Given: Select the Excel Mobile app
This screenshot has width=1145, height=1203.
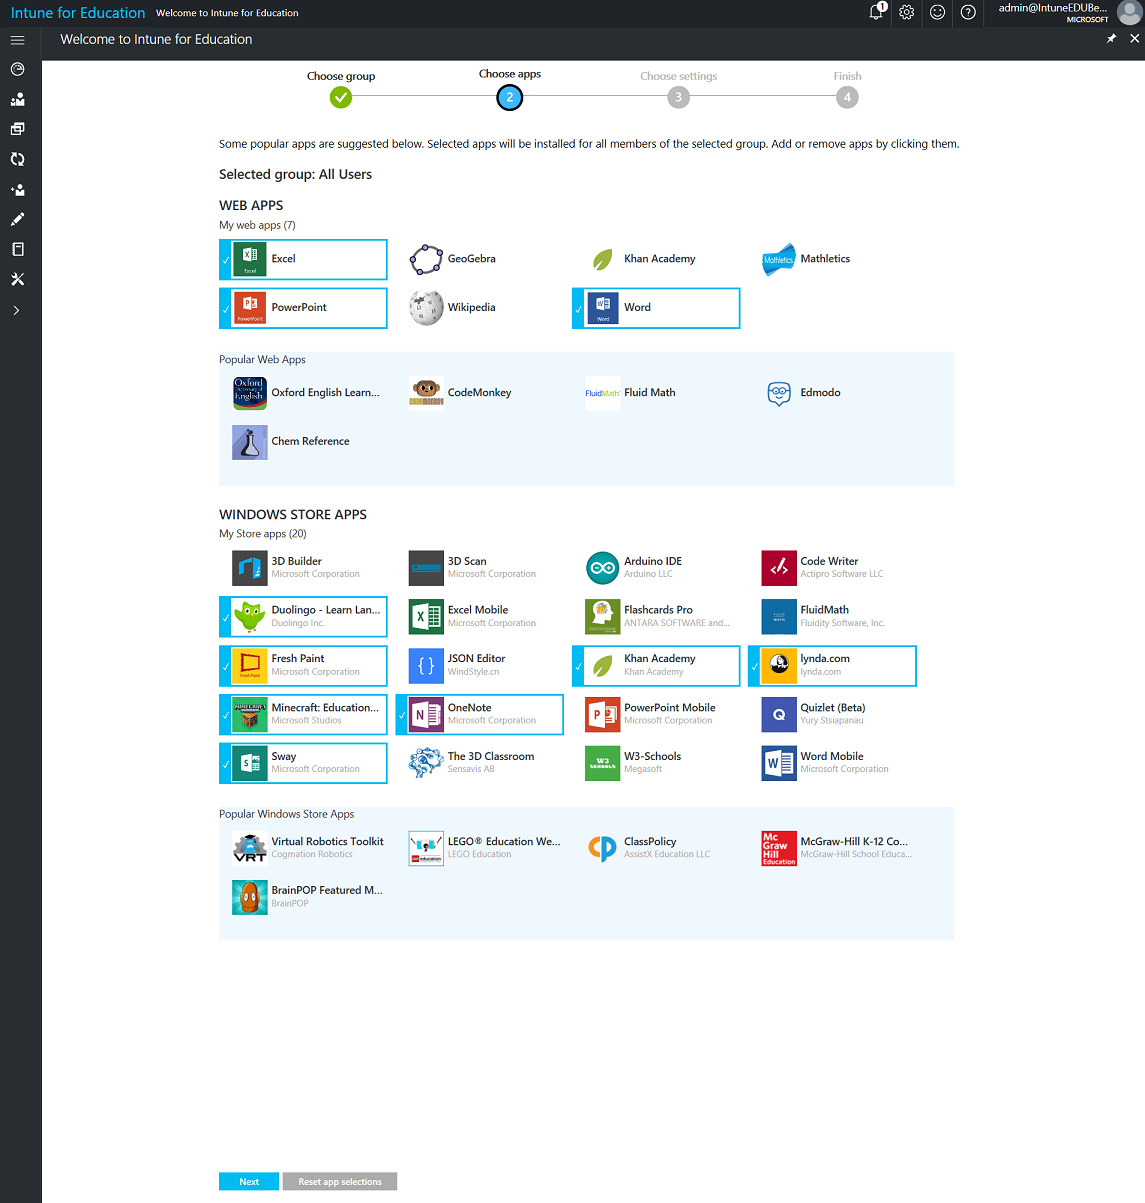Looking at the screenshot, I should click(480, 617).
